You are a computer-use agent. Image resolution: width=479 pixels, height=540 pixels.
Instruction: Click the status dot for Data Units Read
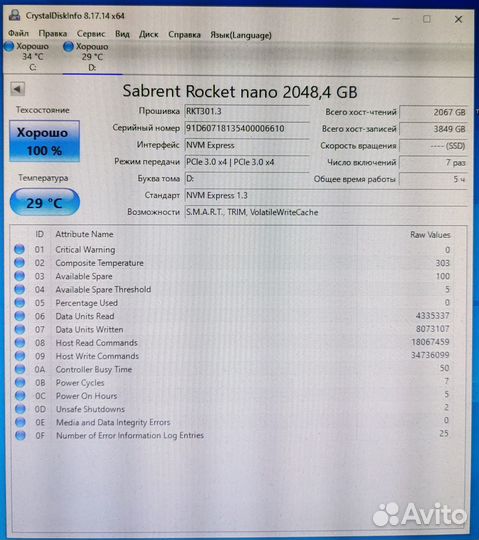tap(20, 316)
